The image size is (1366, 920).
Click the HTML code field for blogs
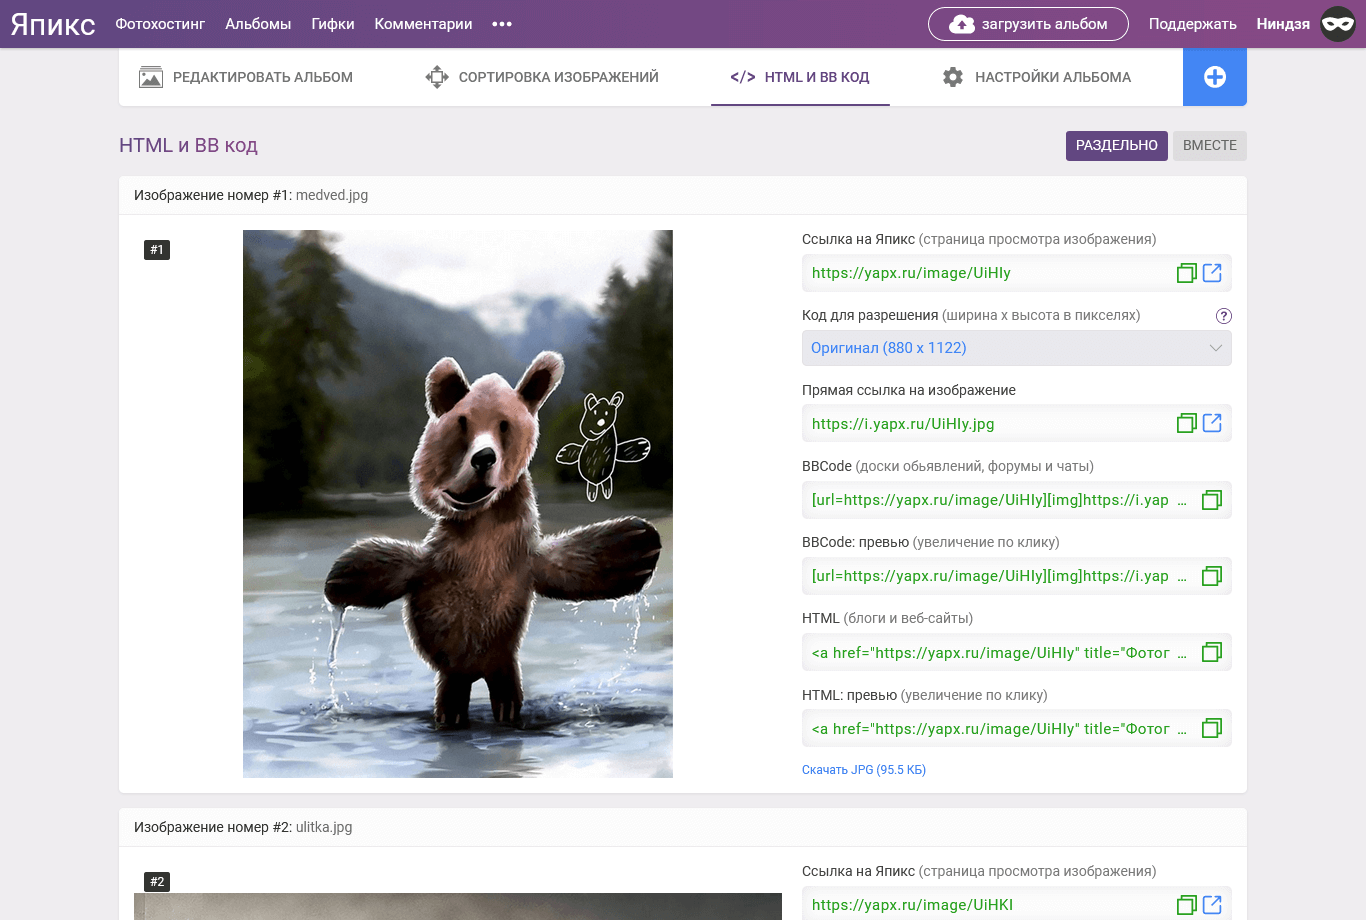994,653
